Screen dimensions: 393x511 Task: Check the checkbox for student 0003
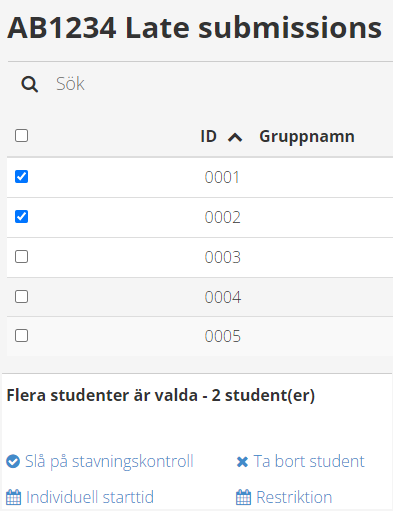click(x=21, y=257)
